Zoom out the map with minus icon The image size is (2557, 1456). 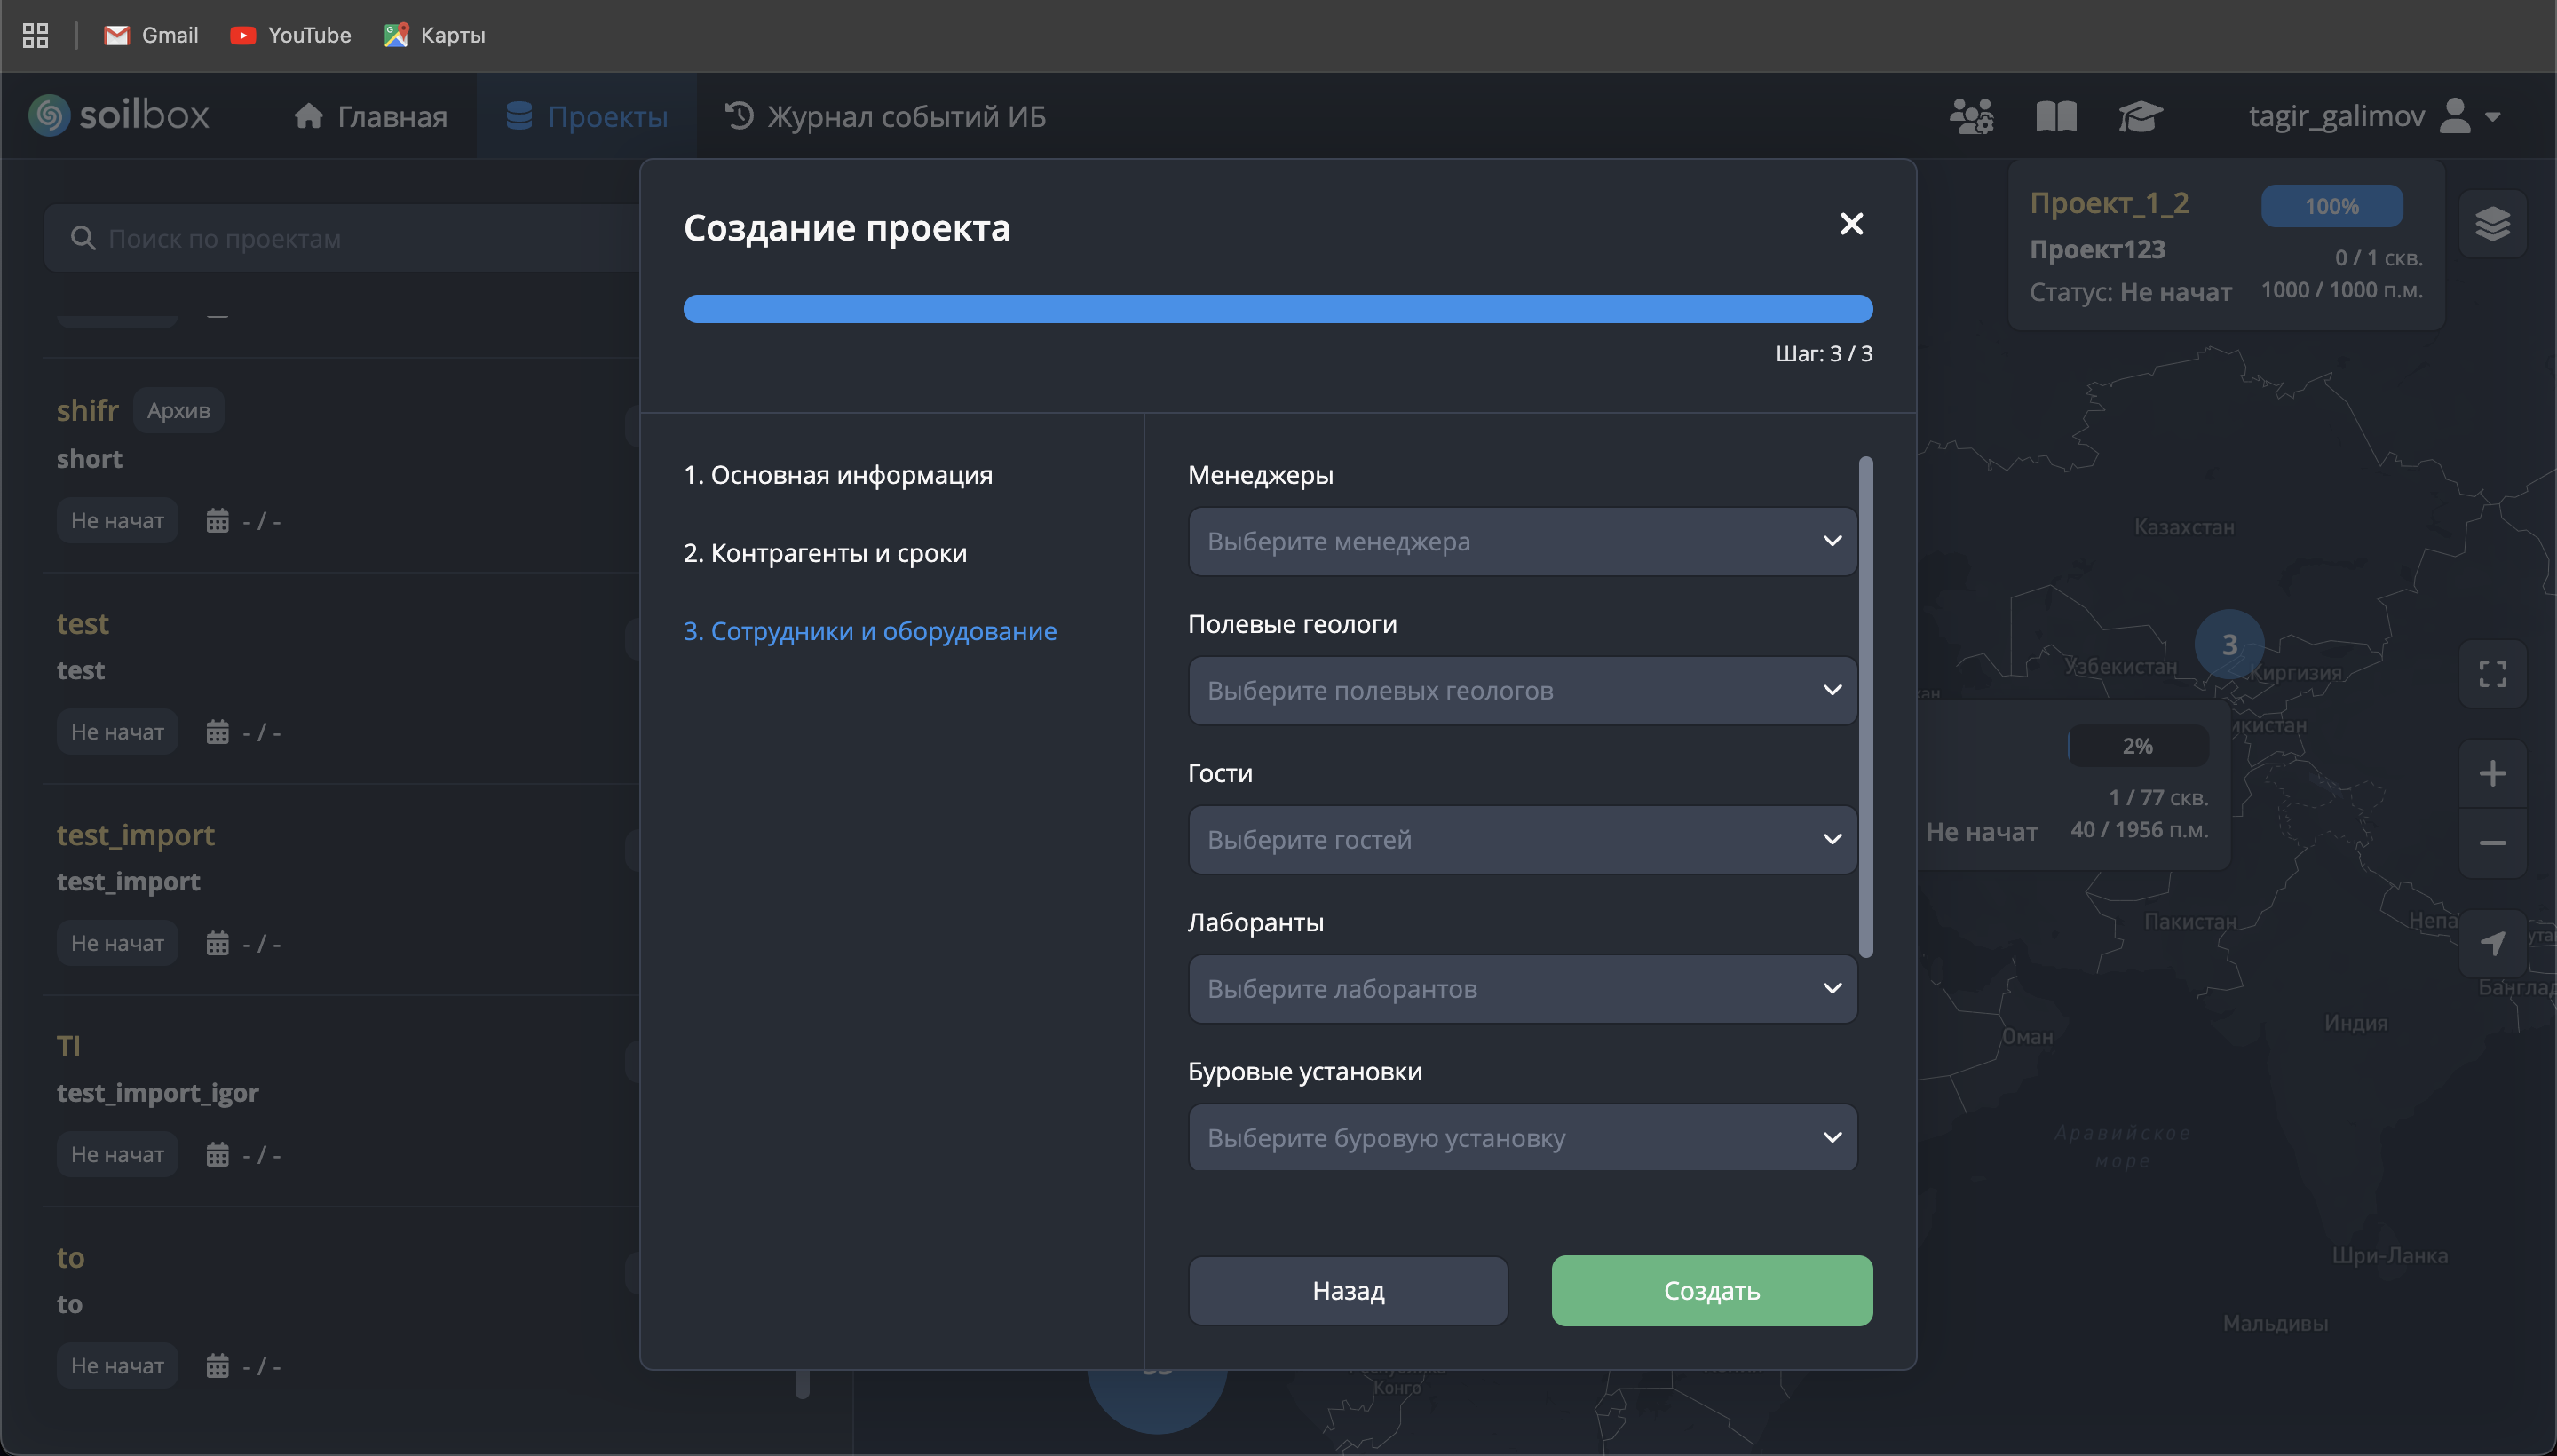(2492, 843)
